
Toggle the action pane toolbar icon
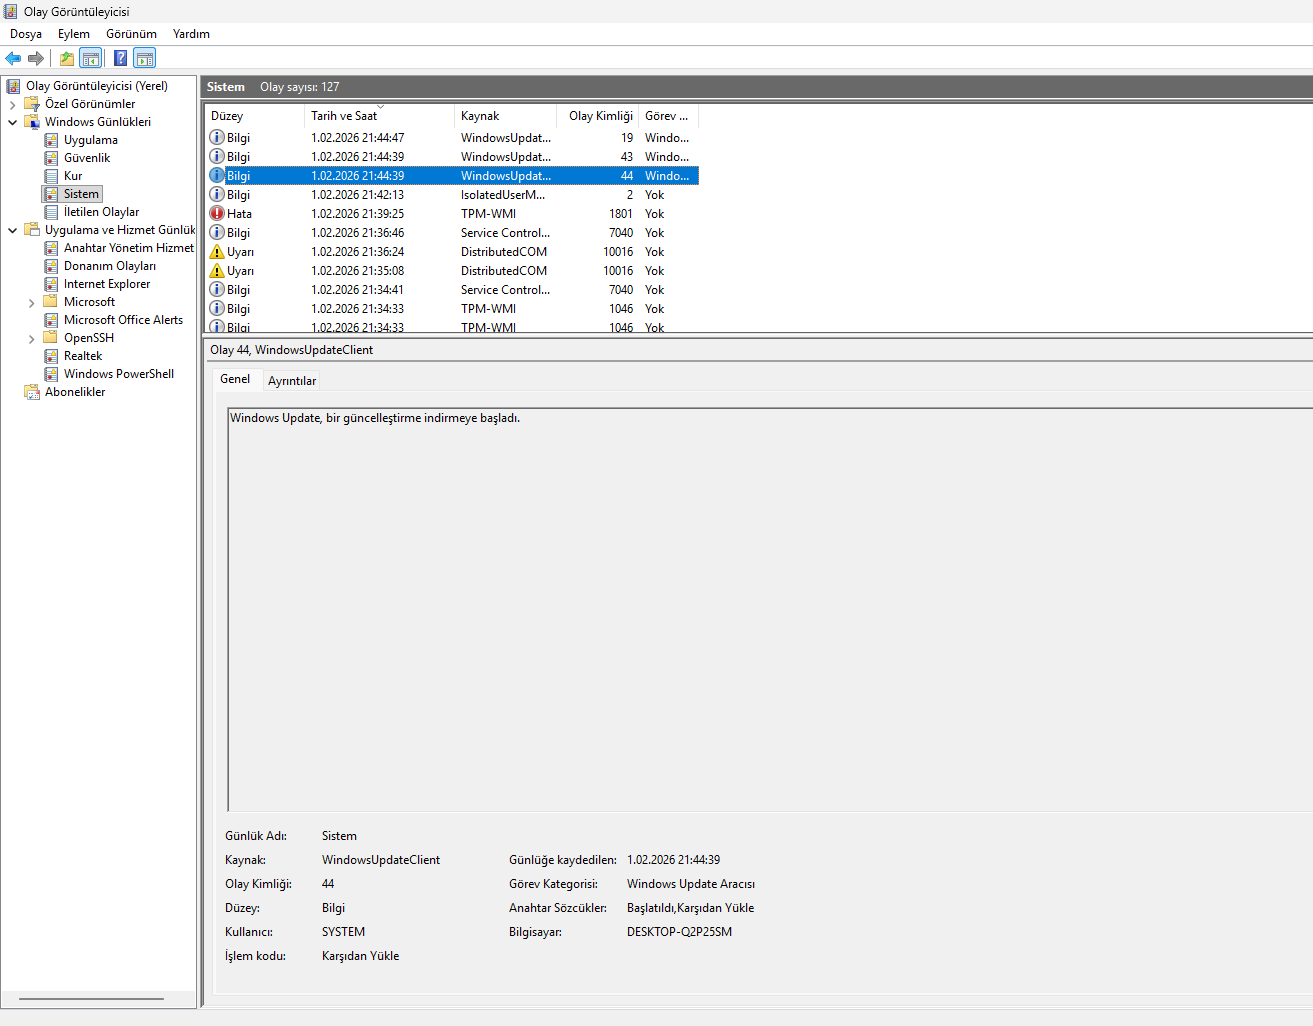(x=145, y=58)
